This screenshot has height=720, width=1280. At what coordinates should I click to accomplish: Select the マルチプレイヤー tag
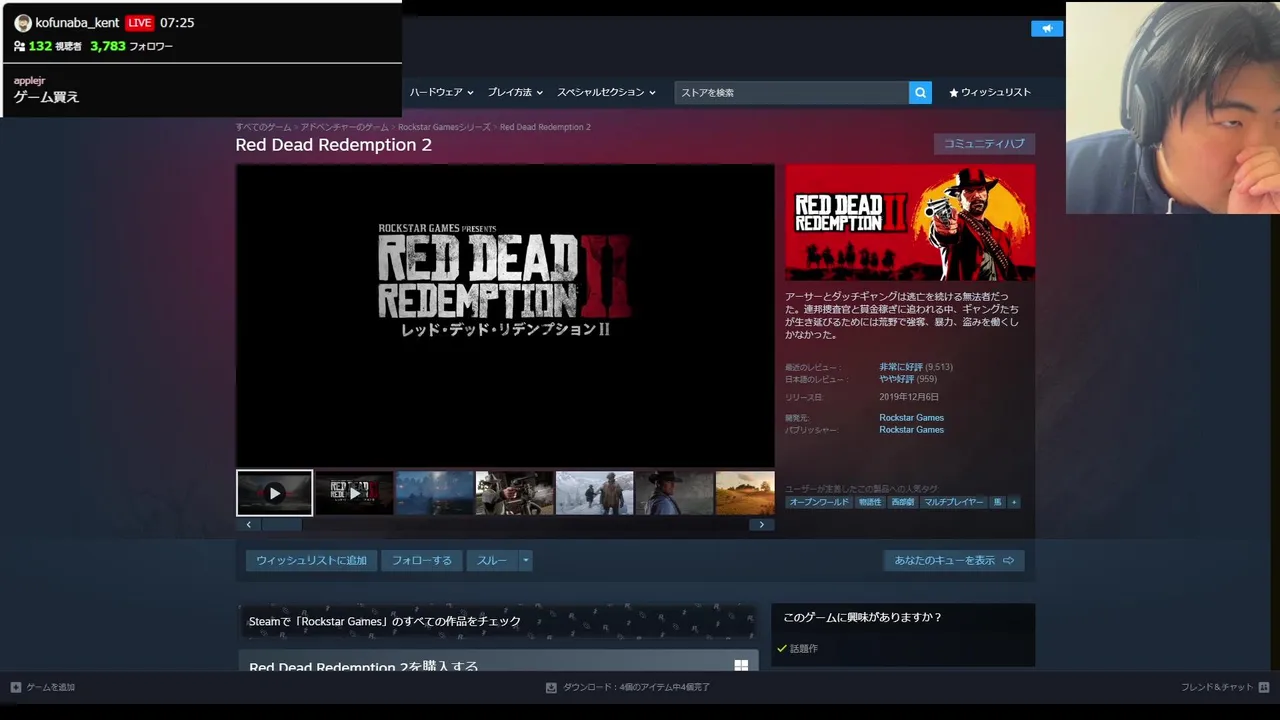(953, 502)
